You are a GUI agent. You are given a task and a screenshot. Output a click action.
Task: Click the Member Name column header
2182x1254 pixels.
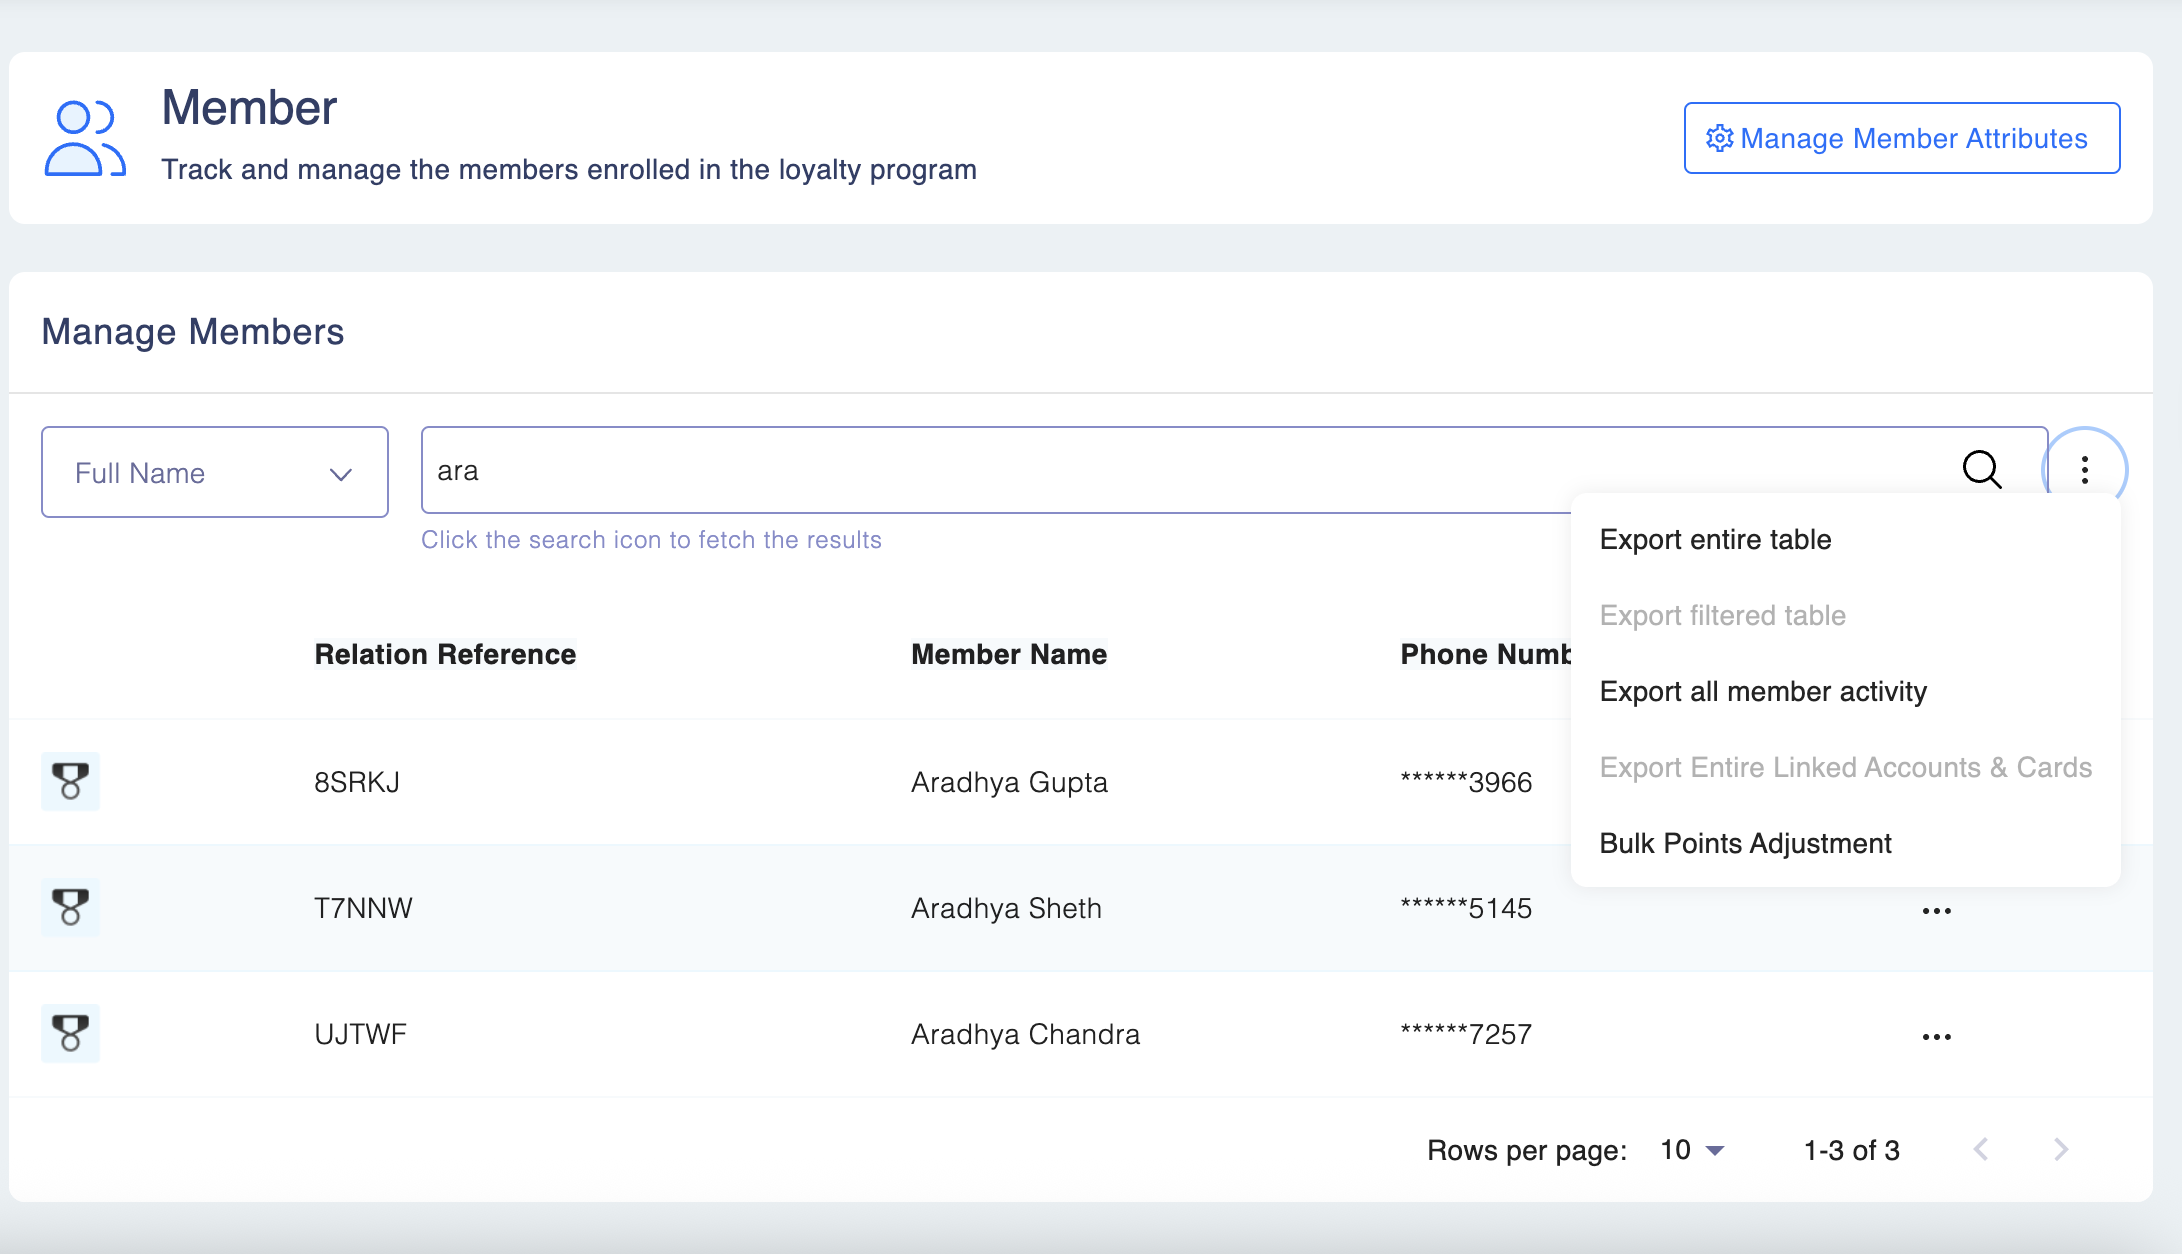[1008, 654]
